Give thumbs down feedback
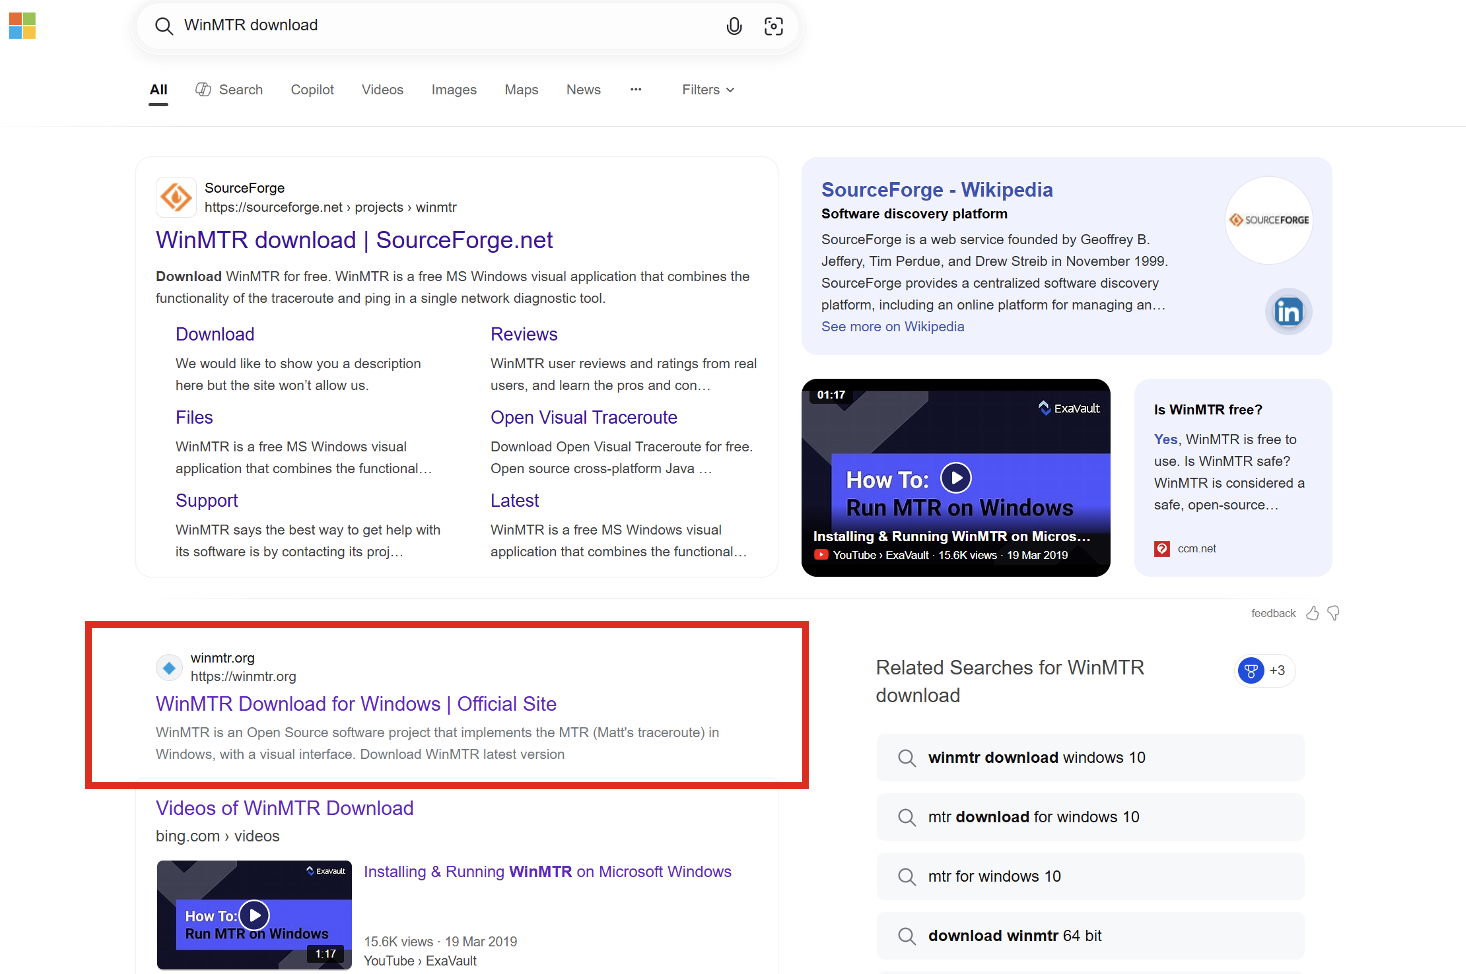Viewport: 1466px width, 974px height. [1333, 613]
